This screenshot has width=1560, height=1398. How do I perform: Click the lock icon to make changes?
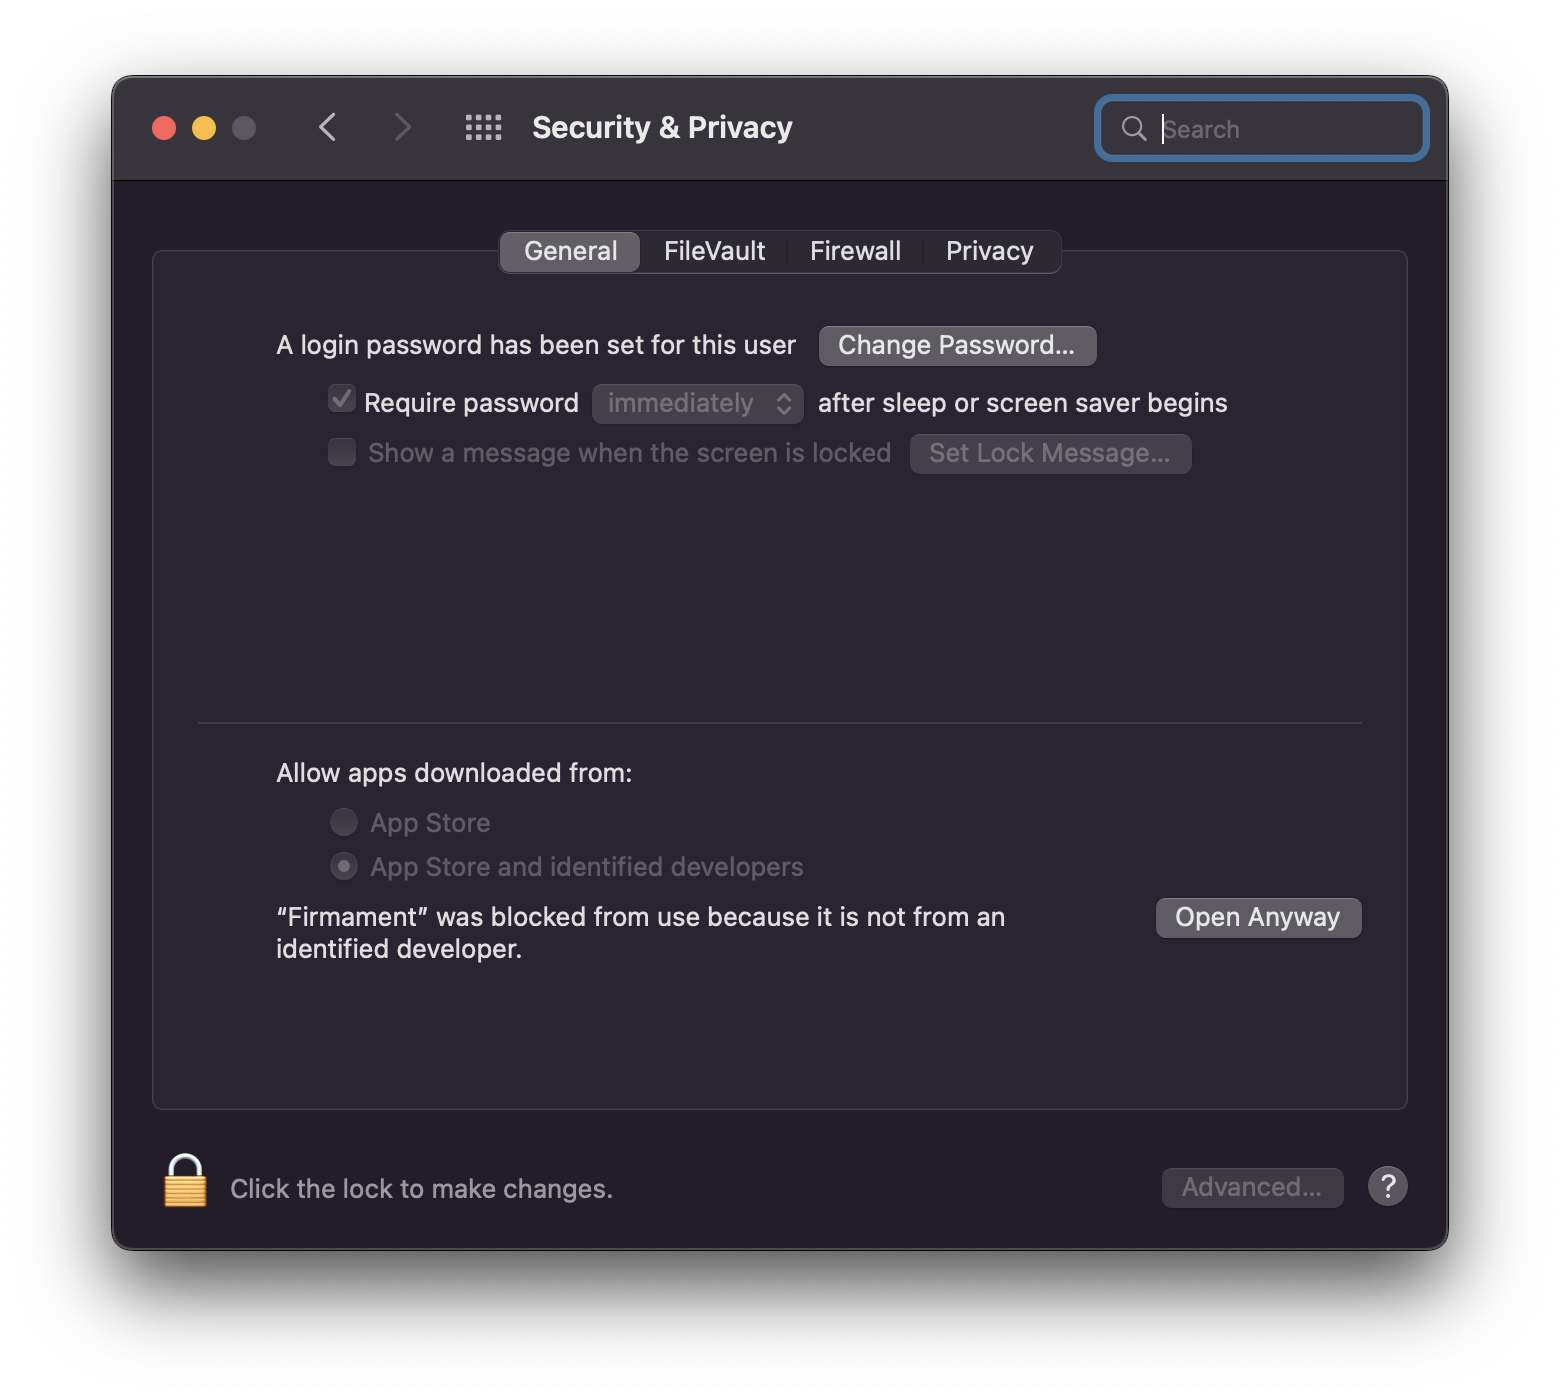pyautogui.click(x=185, y=1181)
